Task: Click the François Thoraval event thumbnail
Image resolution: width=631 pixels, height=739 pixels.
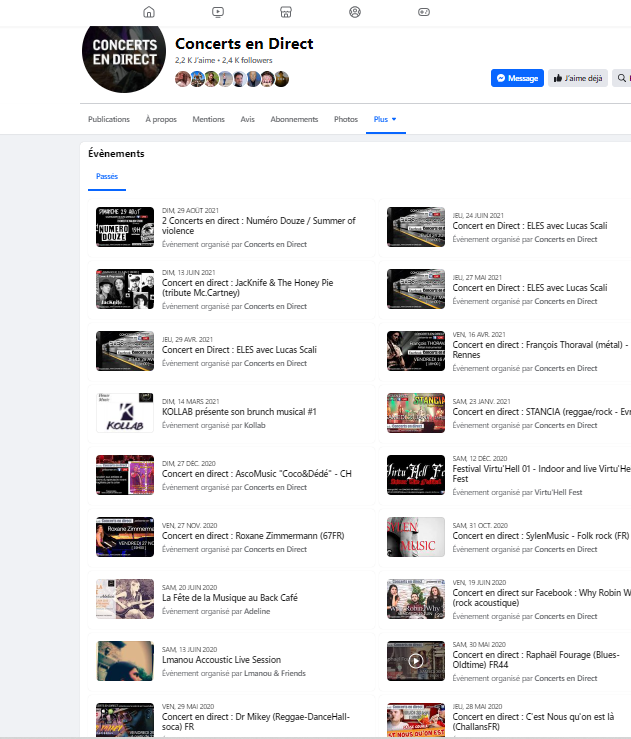Action: tap(416, 351)
